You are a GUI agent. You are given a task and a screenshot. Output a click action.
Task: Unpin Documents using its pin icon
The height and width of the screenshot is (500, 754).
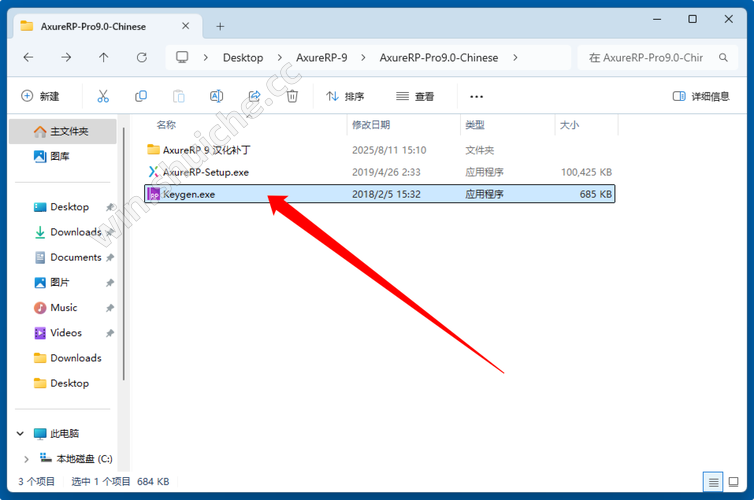point(110,258)
